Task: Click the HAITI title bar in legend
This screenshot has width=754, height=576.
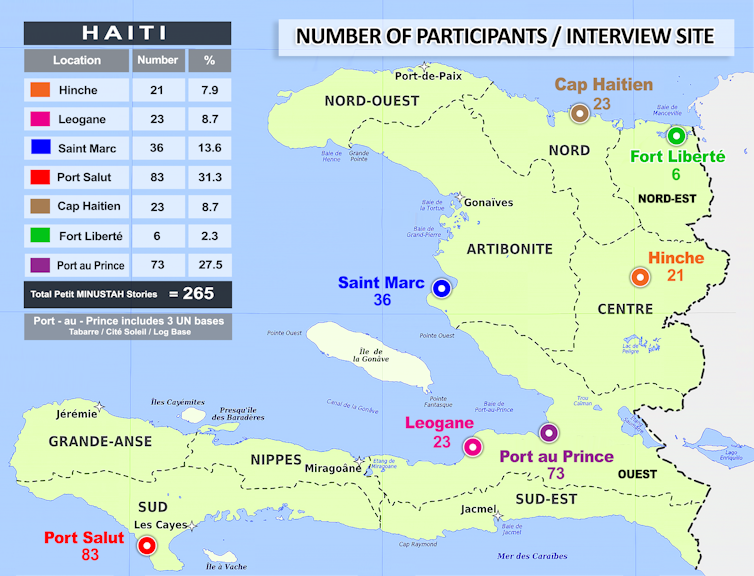Action: (x=127, y=33)
